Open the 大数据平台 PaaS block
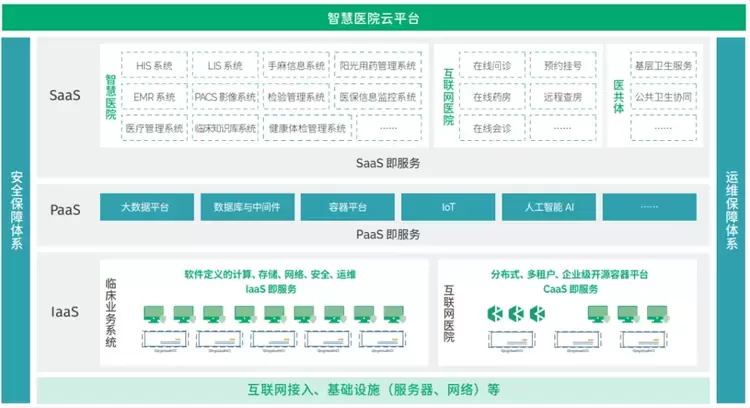The image size is (750, 408). click(147, 207)
